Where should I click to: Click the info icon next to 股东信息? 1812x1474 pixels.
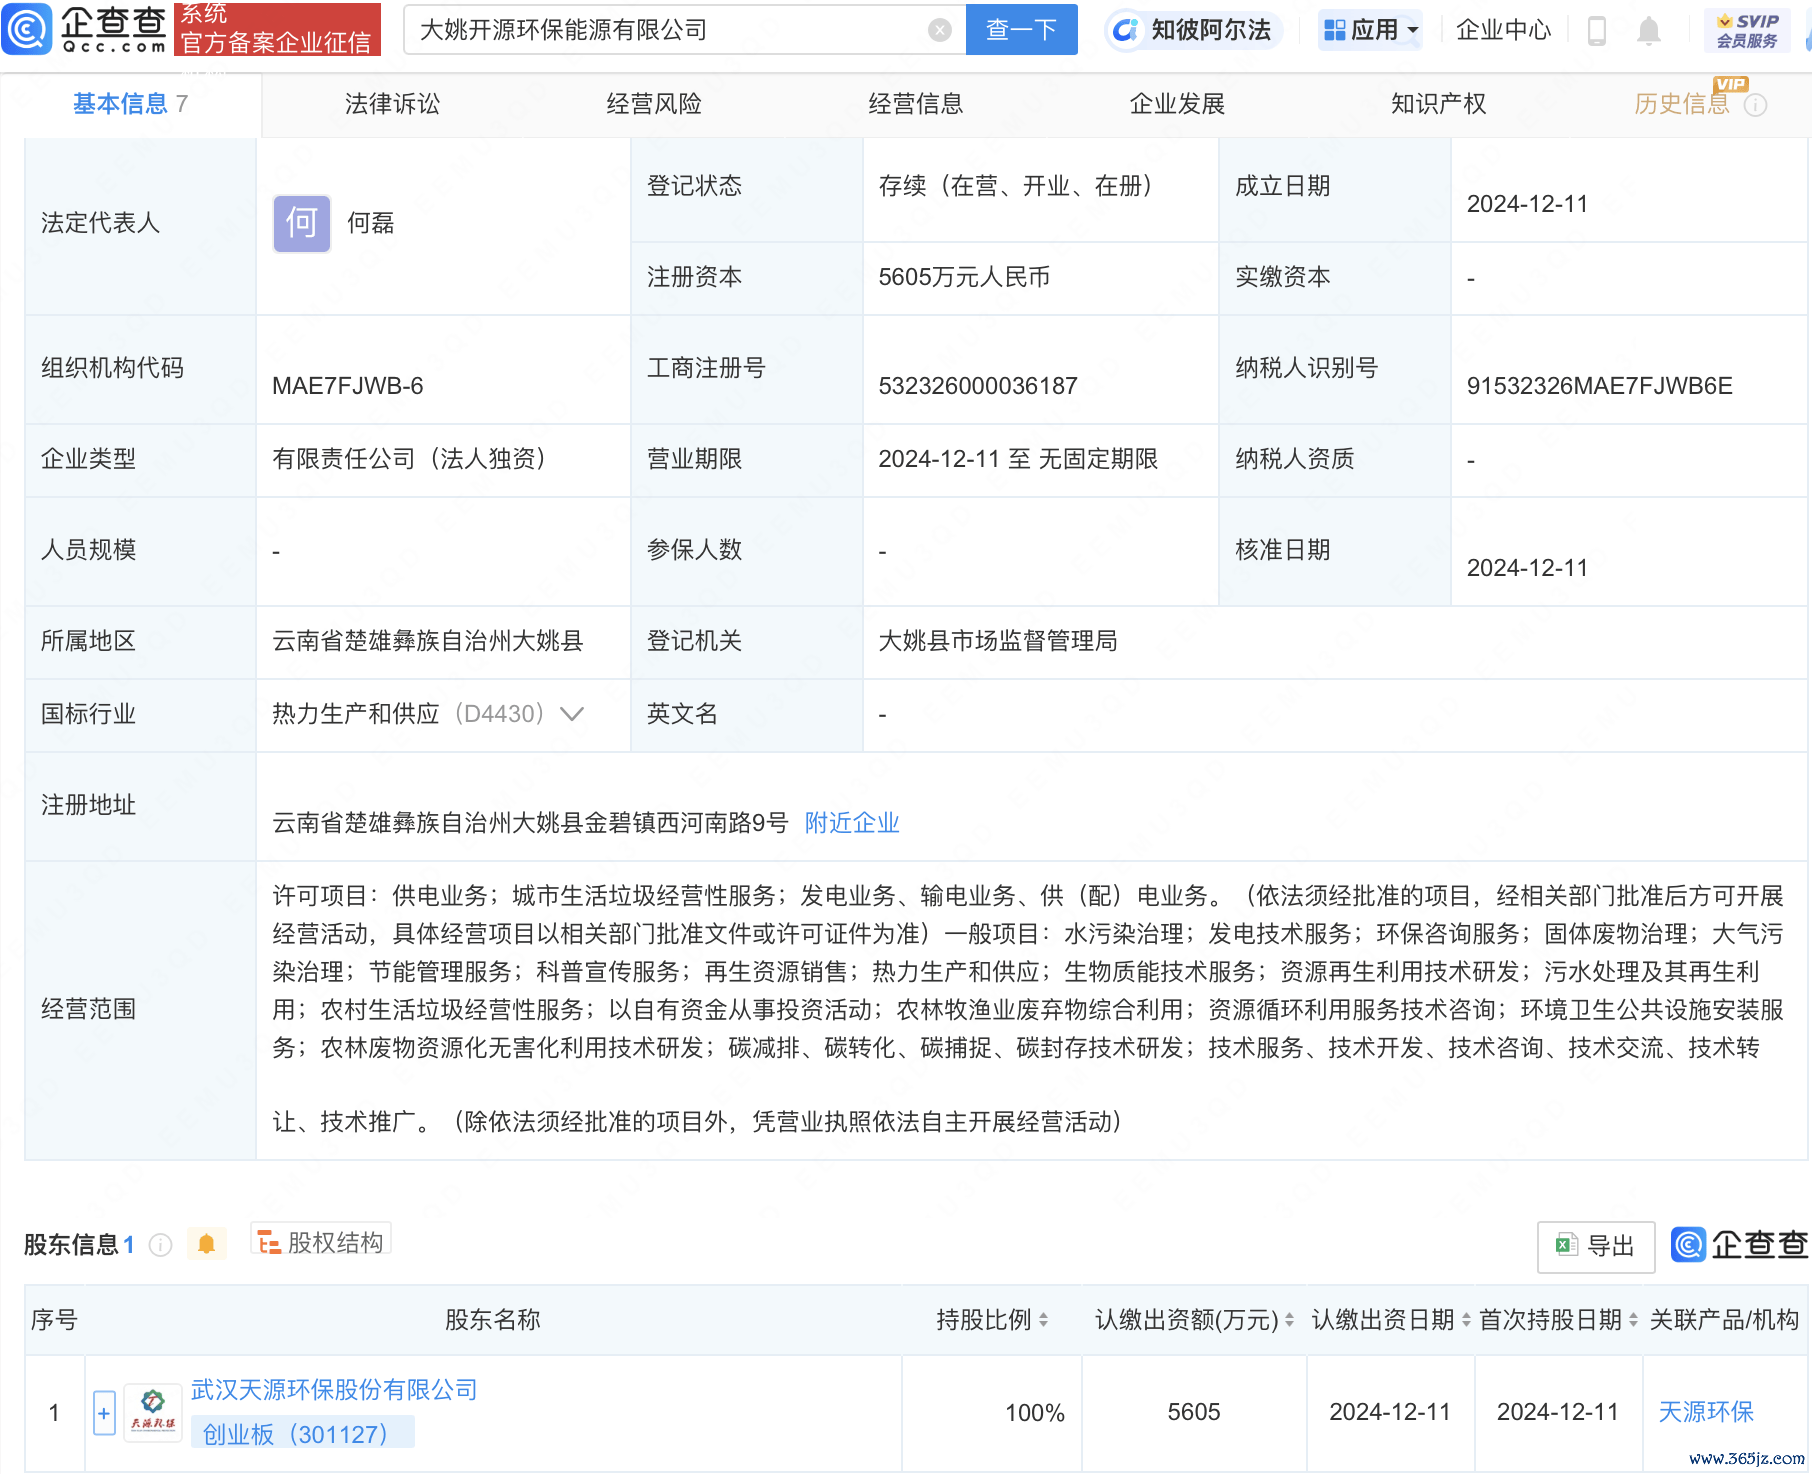pos(160,1245)
